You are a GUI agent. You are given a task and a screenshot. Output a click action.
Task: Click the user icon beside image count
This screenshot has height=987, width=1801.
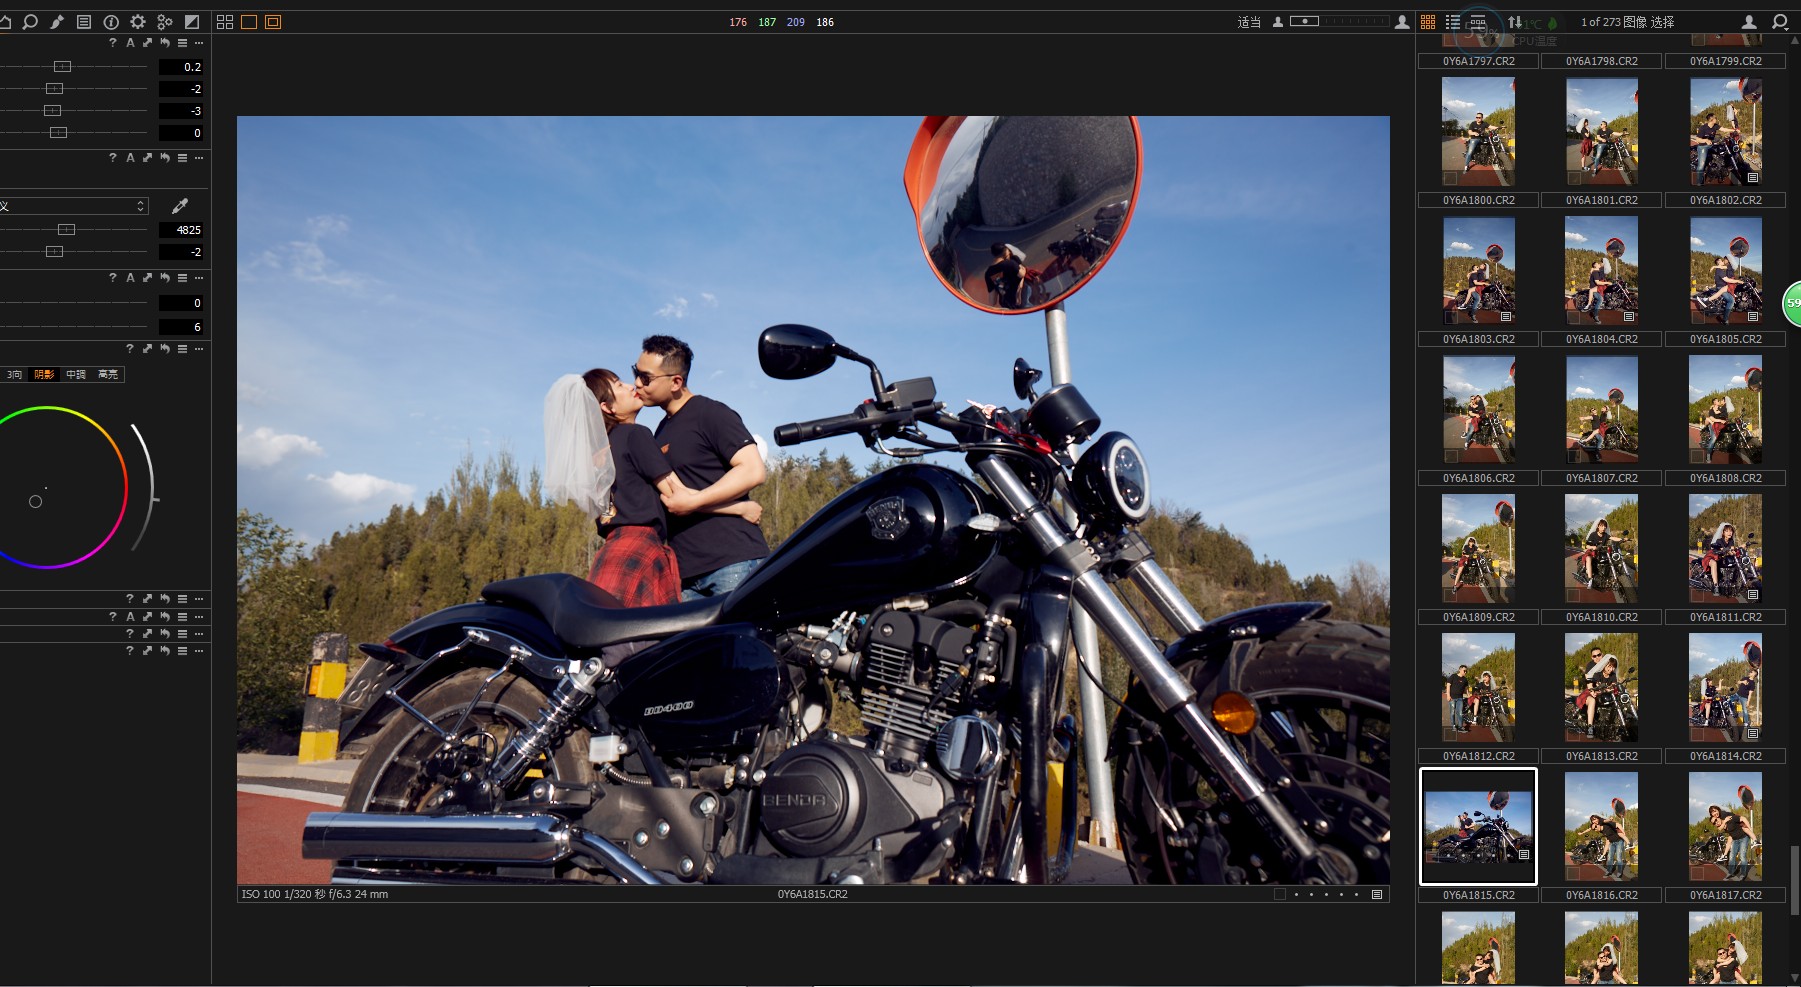pos(1749,21)
